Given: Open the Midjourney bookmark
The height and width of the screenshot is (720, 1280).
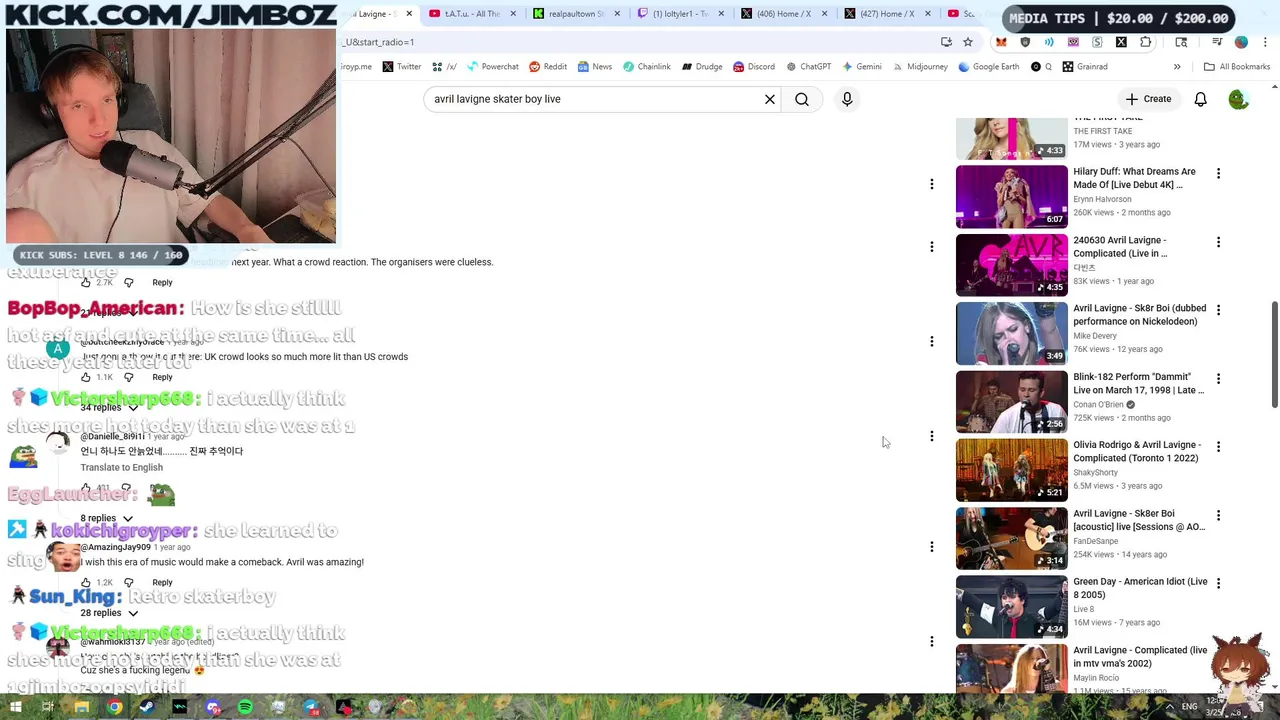Looking at the screenshot, I should (x=919, y=67).
